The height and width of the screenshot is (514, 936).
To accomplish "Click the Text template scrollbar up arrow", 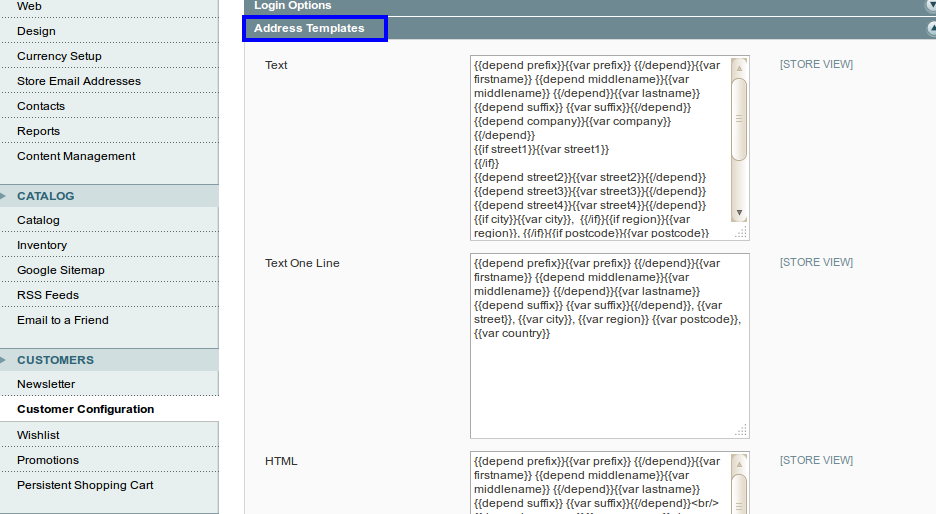I will (739, 68).
